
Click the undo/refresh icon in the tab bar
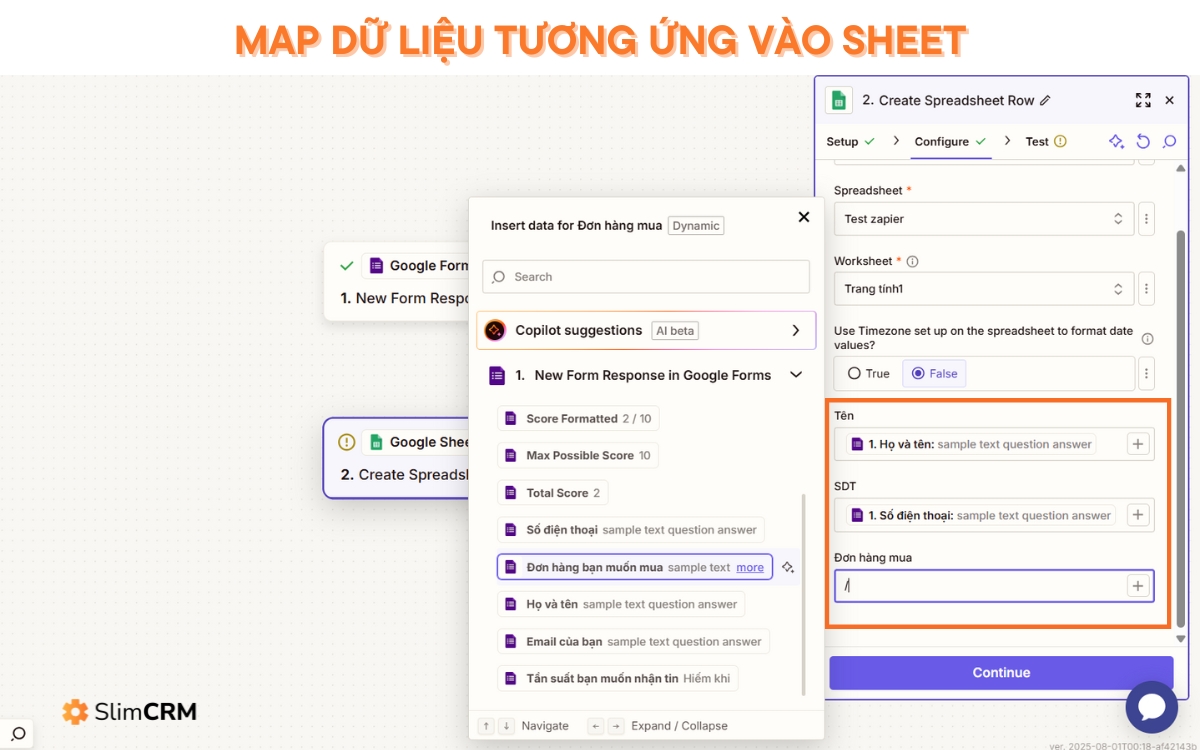[x=1143, y=141]
